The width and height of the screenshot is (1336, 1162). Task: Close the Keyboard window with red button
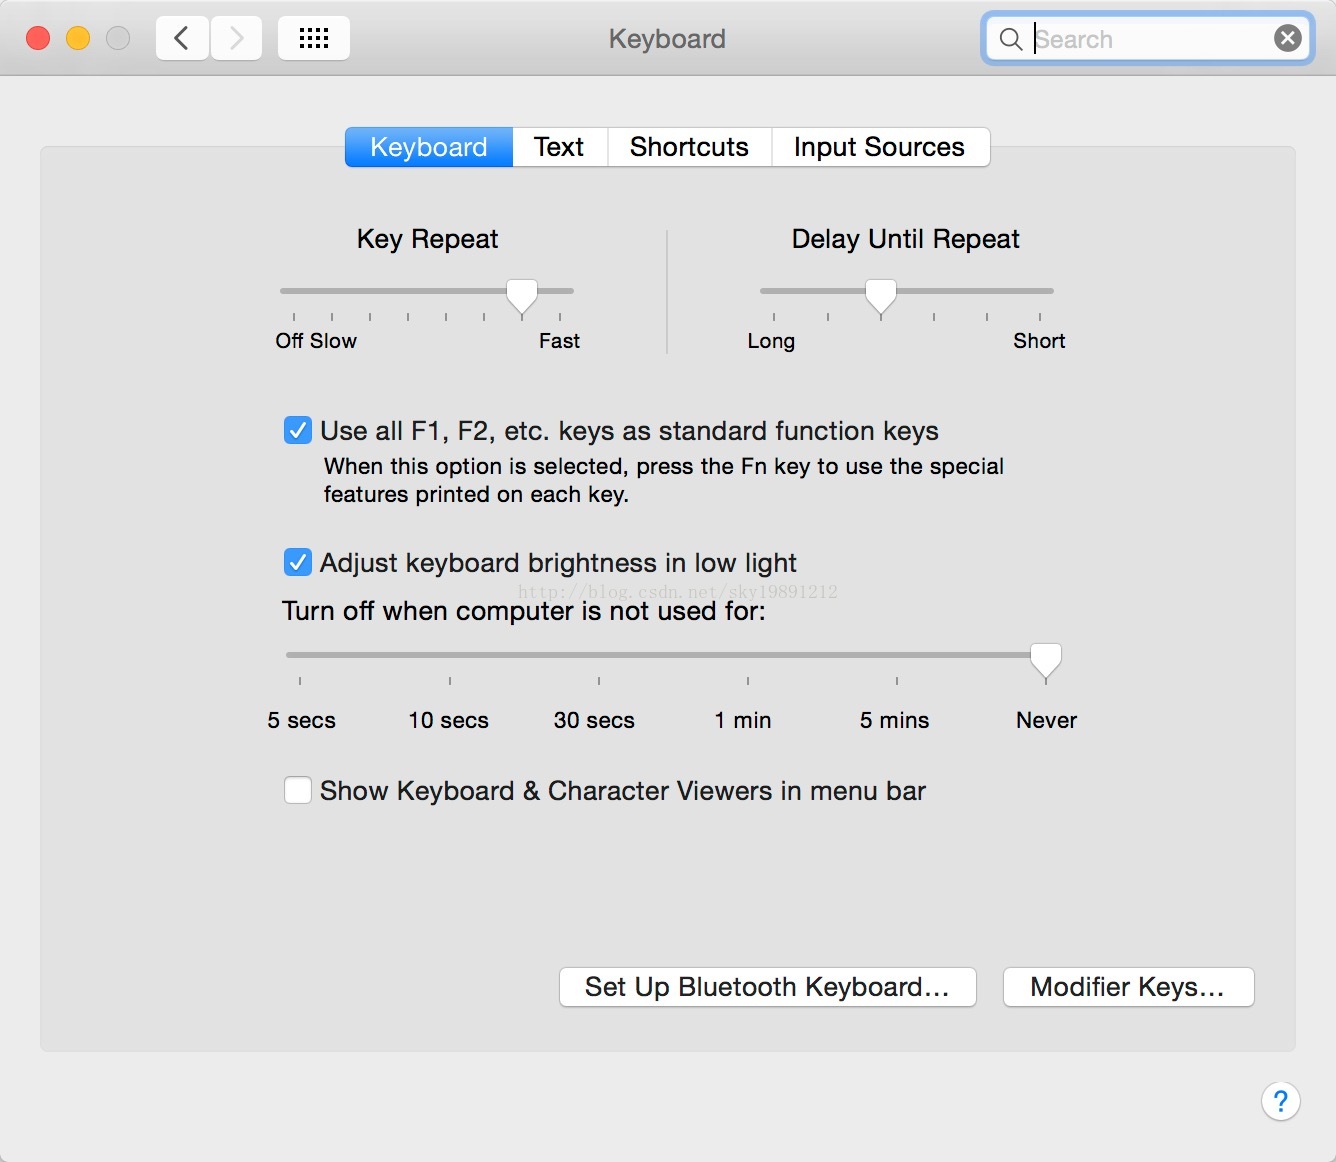point(38,38)
